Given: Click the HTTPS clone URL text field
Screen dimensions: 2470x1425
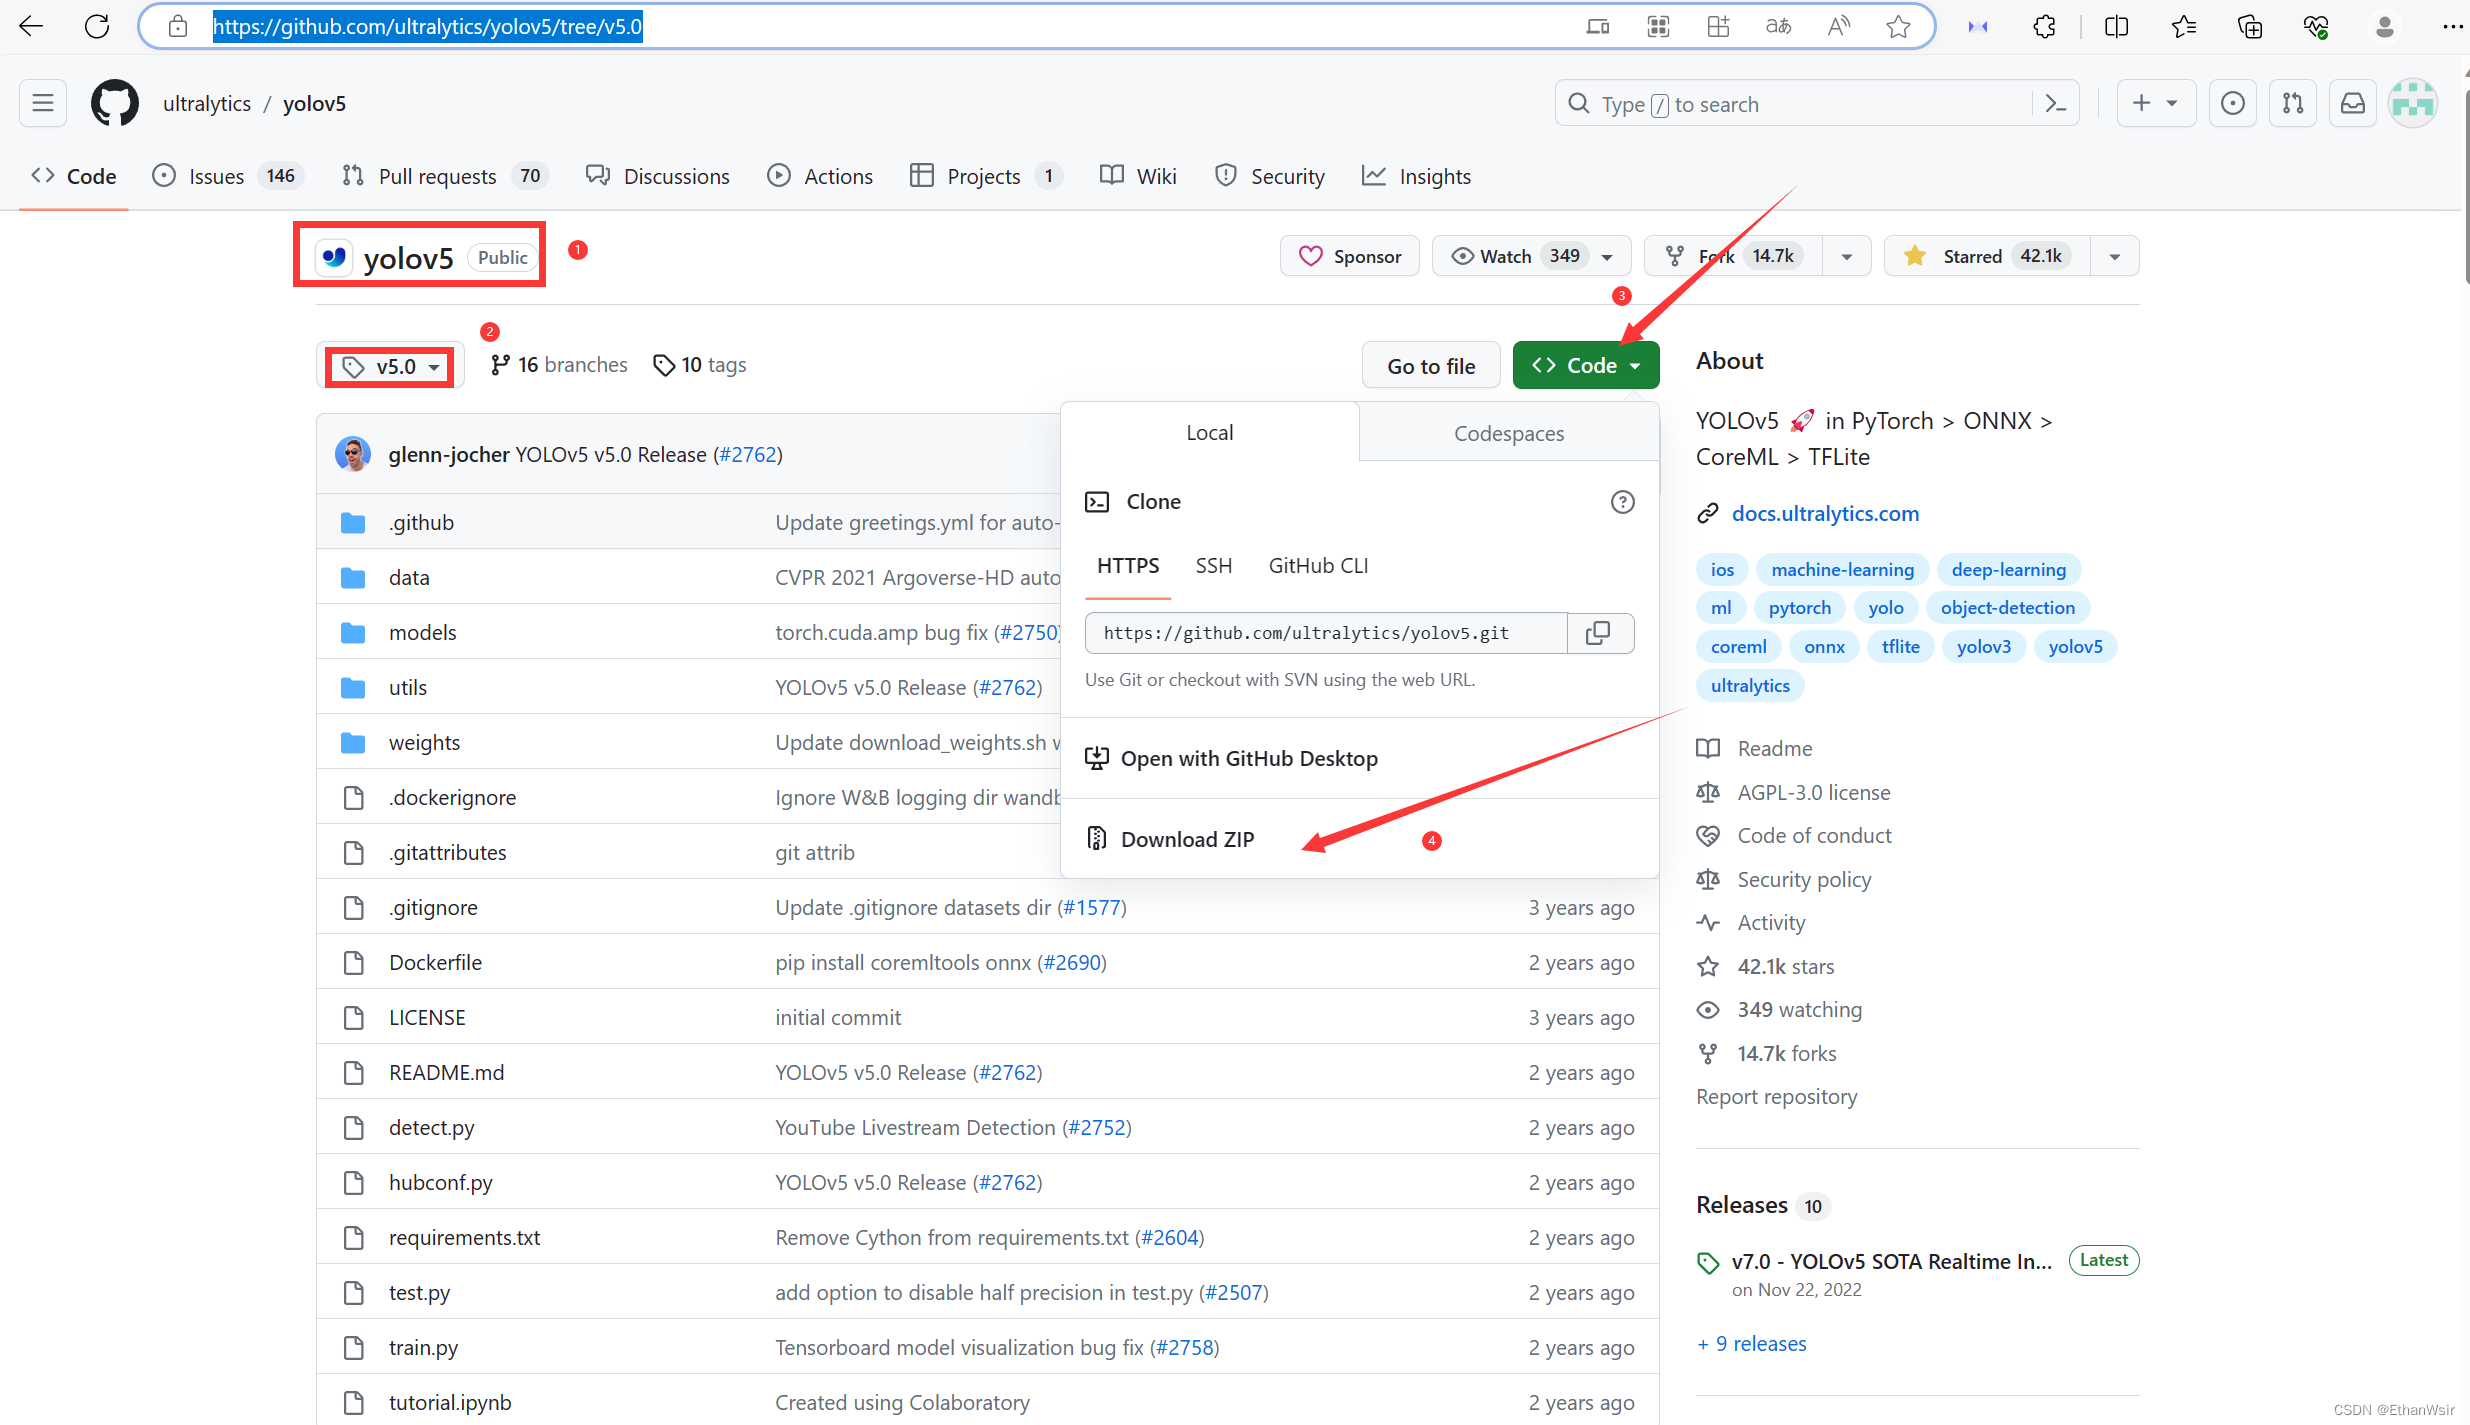Looking at the screenshot, I should tap(1326, 633).
